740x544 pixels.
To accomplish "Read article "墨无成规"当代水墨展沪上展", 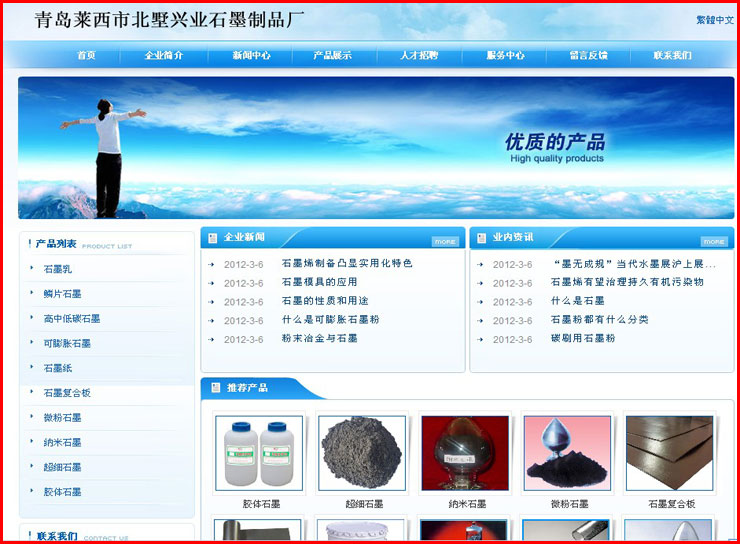I will [x=634, y=264].
